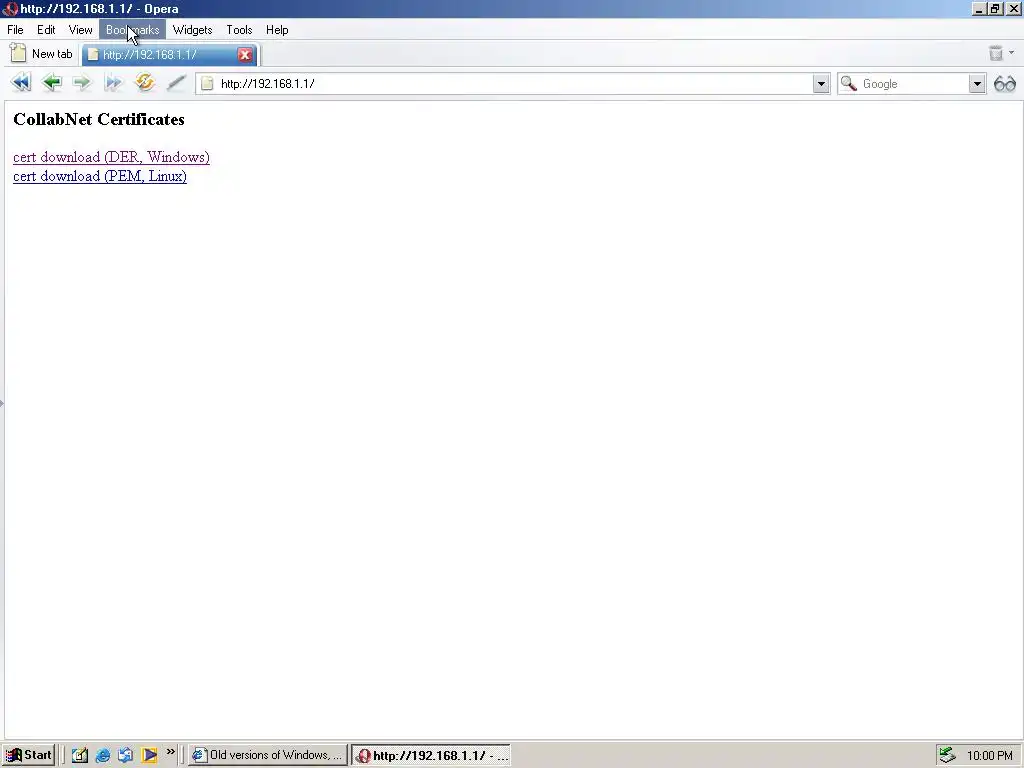Switch to Old versions of Windows taskbar window
The width and height of the screenshot is (1024, 768).
click(268, 755)
